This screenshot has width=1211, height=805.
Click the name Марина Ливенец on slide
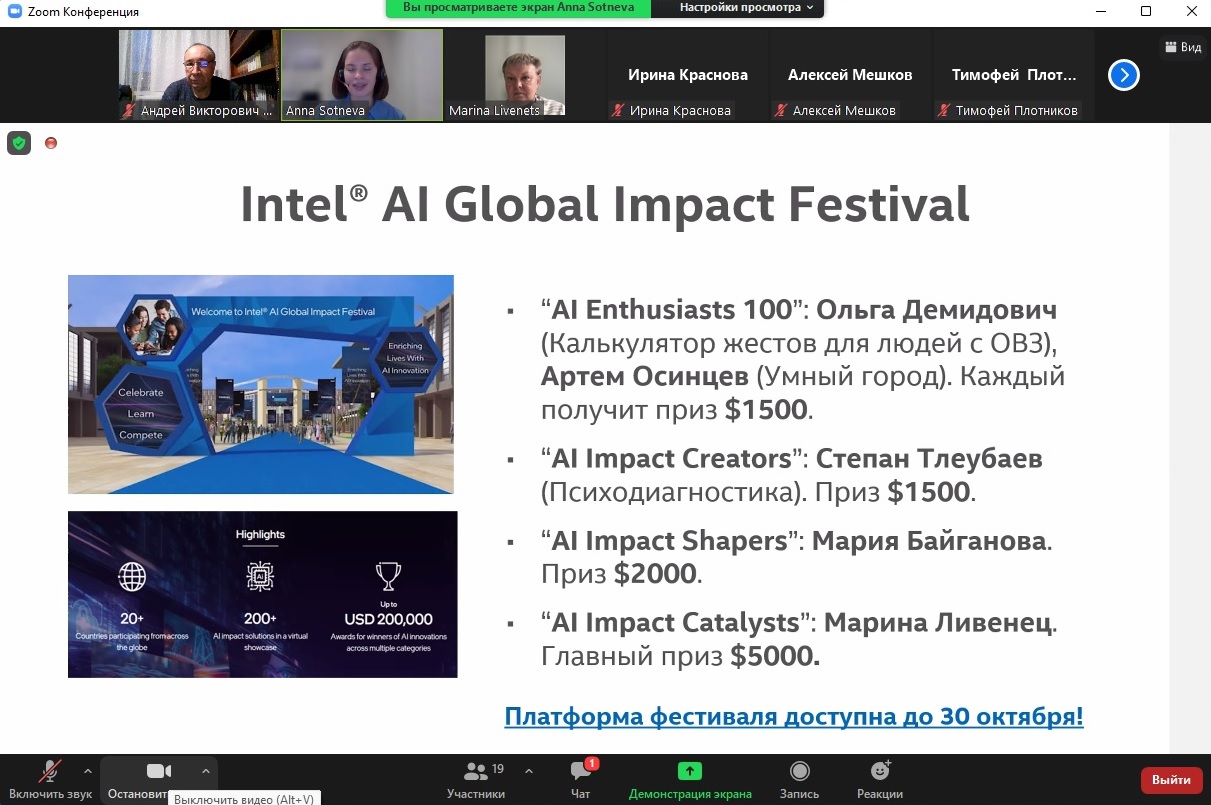click(x=938, y=623)
